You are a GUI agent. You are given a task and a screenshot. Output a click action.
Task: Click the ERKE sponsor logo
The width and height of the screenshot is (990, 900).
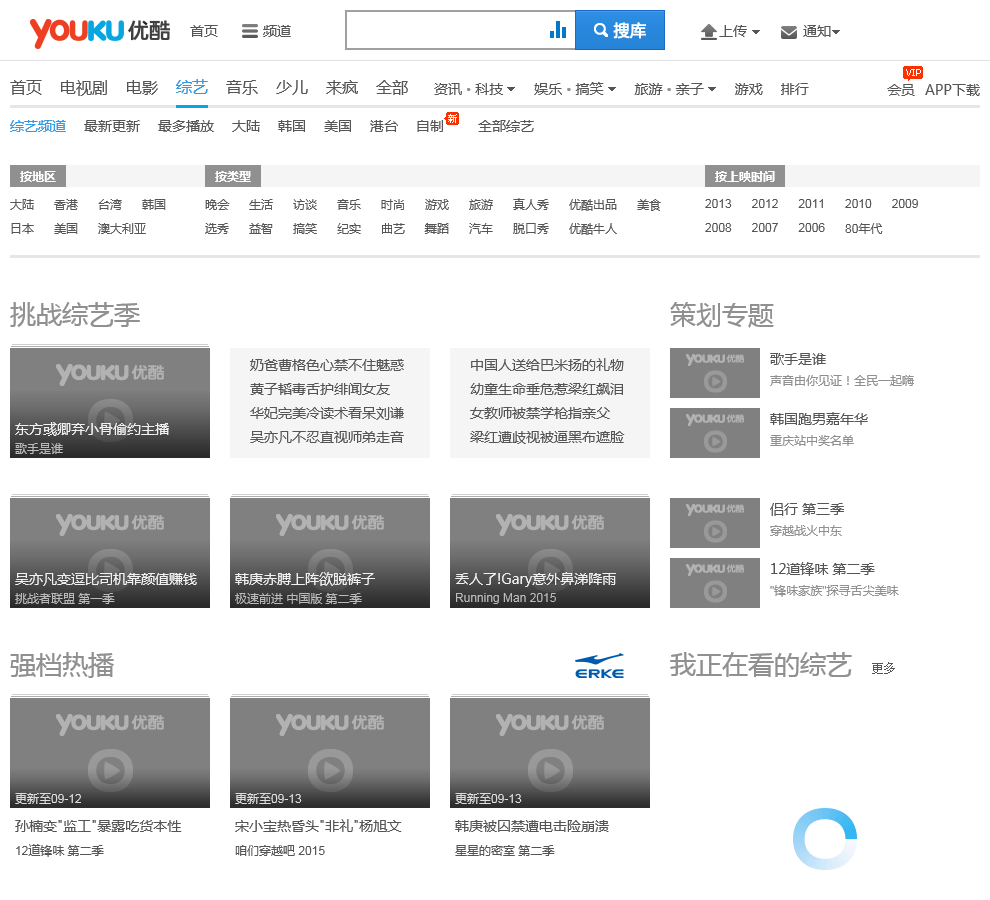(599, 666)
